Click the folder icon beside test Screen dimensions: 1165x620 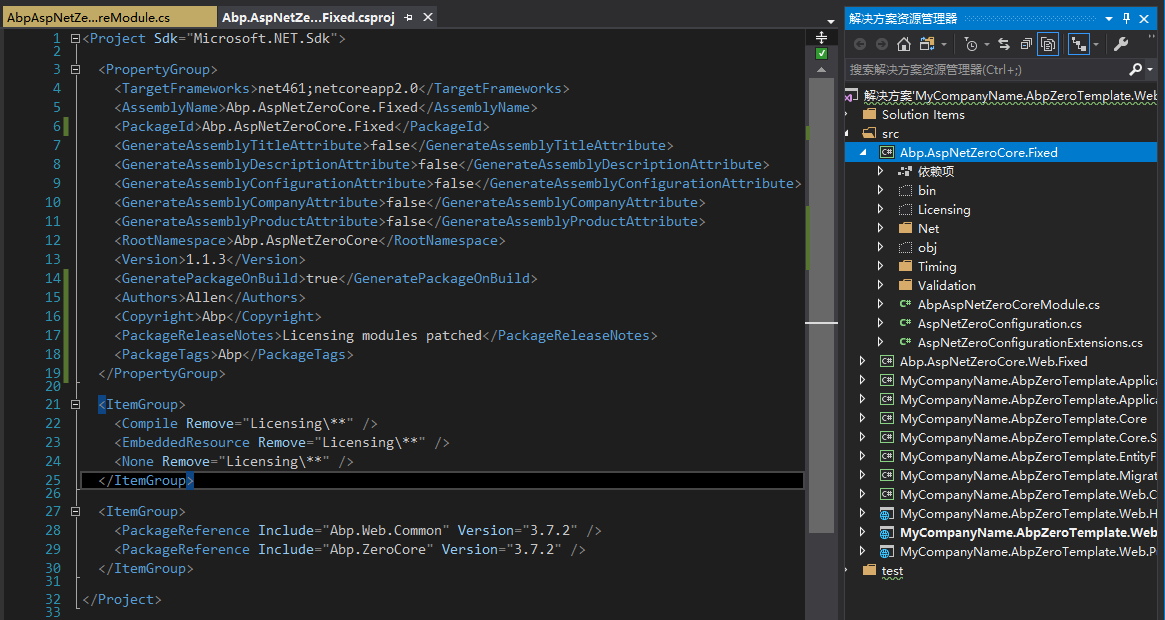coord(869,571)
